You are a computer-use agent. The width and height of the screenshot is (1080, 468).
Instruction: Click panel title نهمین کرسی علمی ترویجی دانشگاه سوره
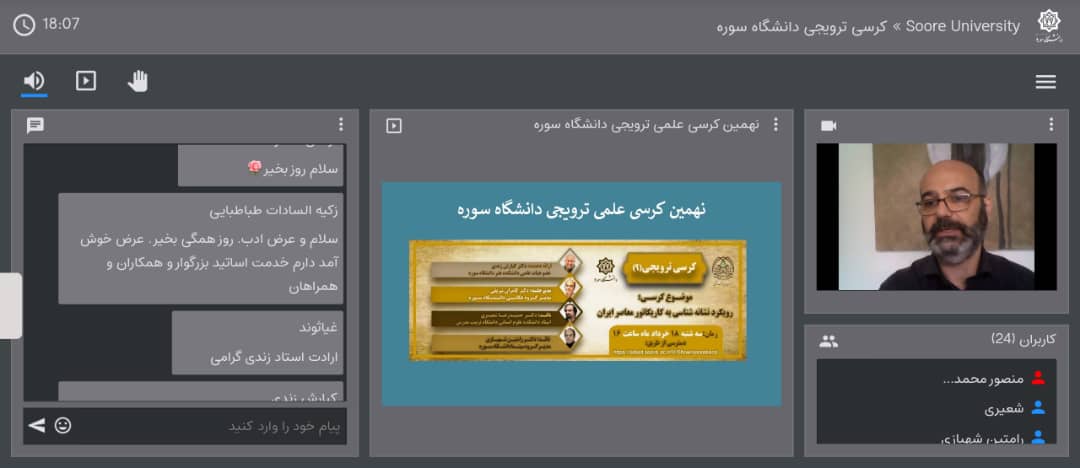tap(647, 125)
